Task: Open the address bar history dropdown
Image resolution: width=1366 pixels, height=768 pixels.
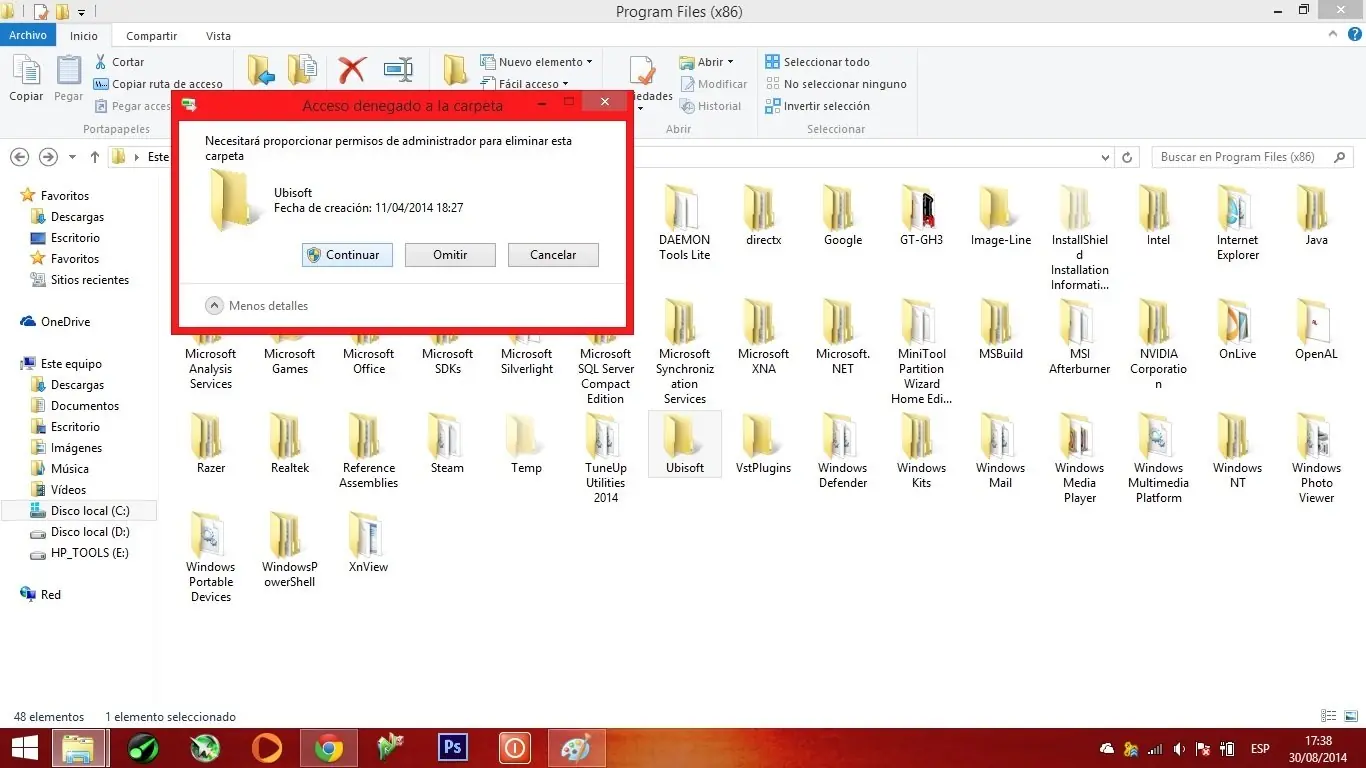Action: pyautogui.click(x=1105, y=157)
